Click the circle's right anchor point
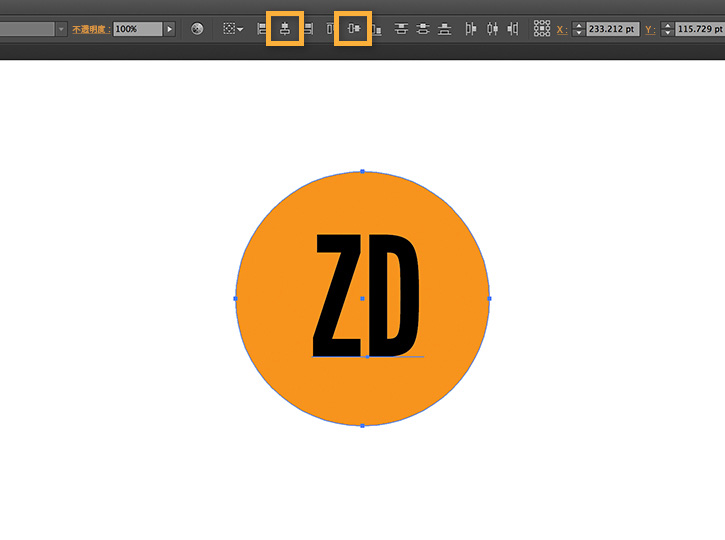This screenshot has width=725, height=540. coord(490,299)
